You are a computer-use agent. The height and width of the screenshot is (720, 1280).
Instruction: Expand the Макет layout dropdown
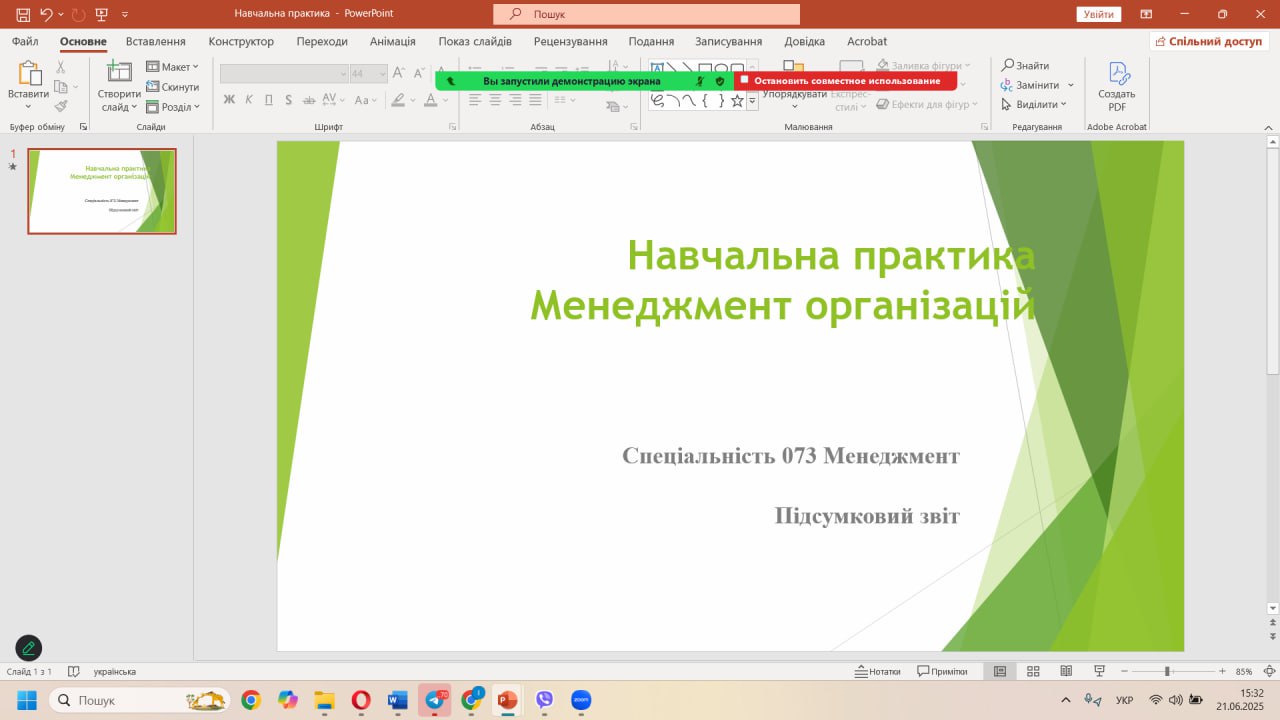(172, 67)
